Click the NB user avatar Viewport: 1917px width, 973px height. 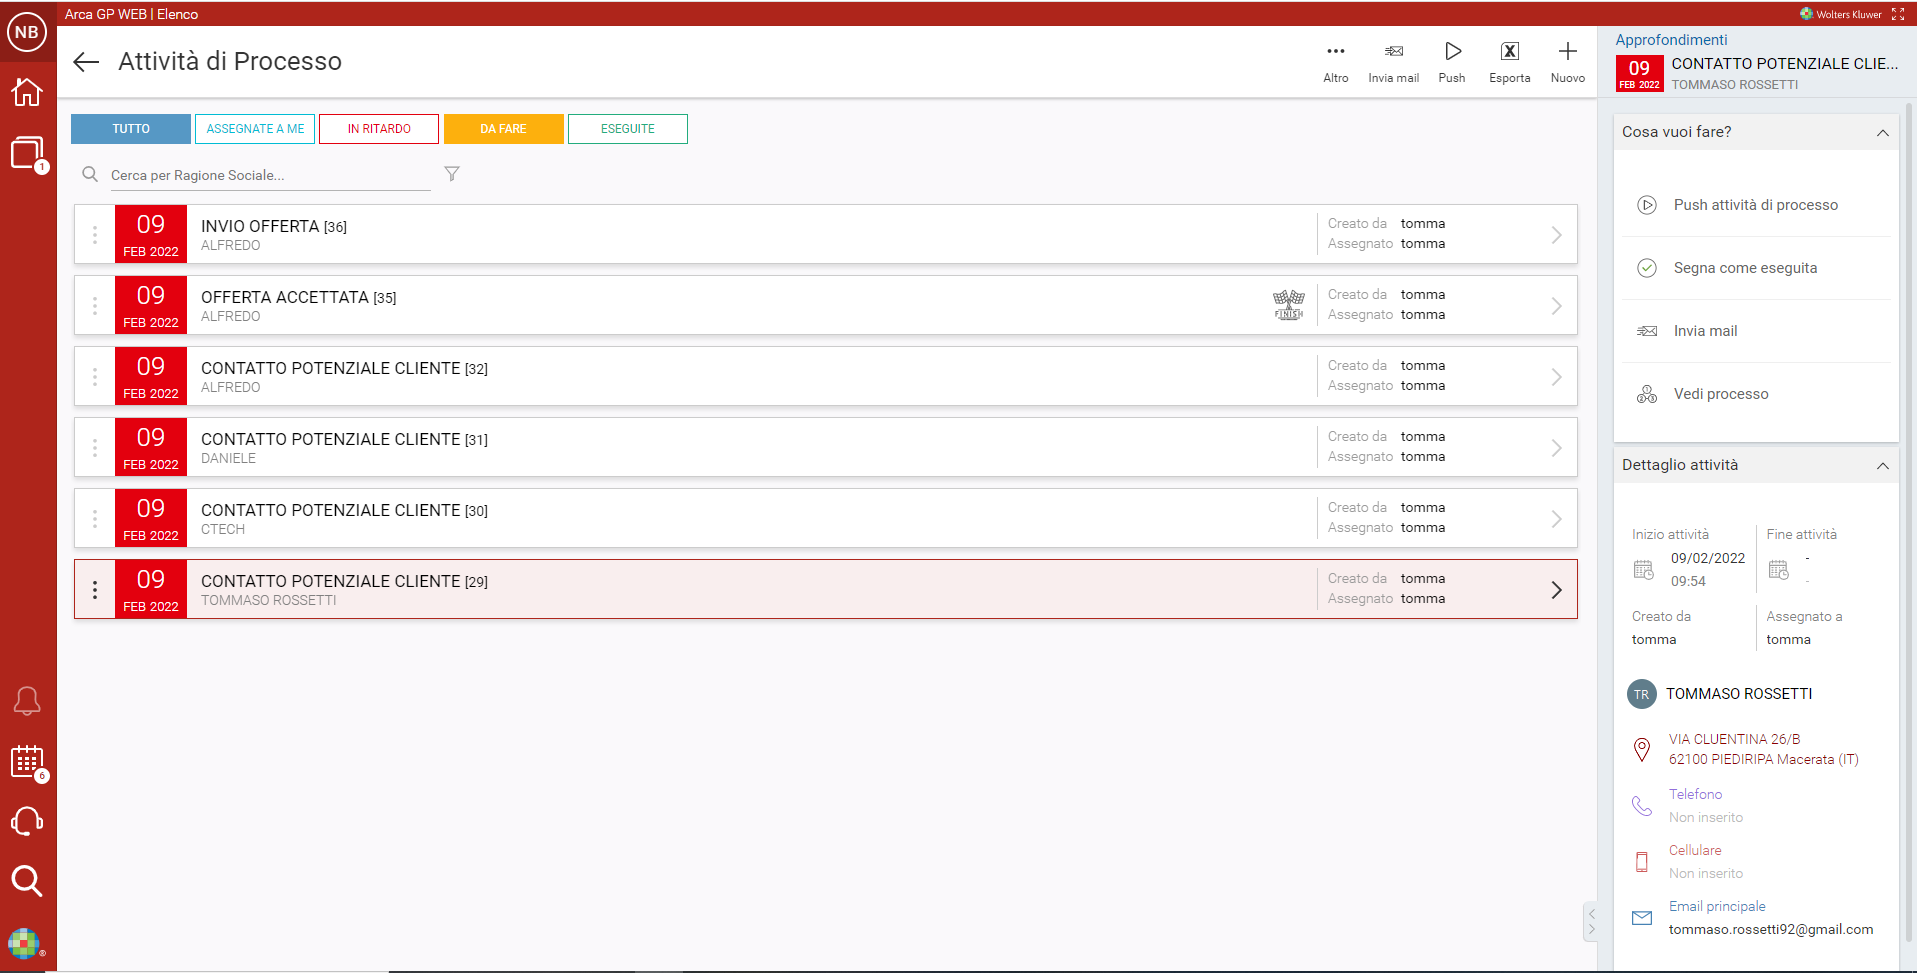point(27,32)
